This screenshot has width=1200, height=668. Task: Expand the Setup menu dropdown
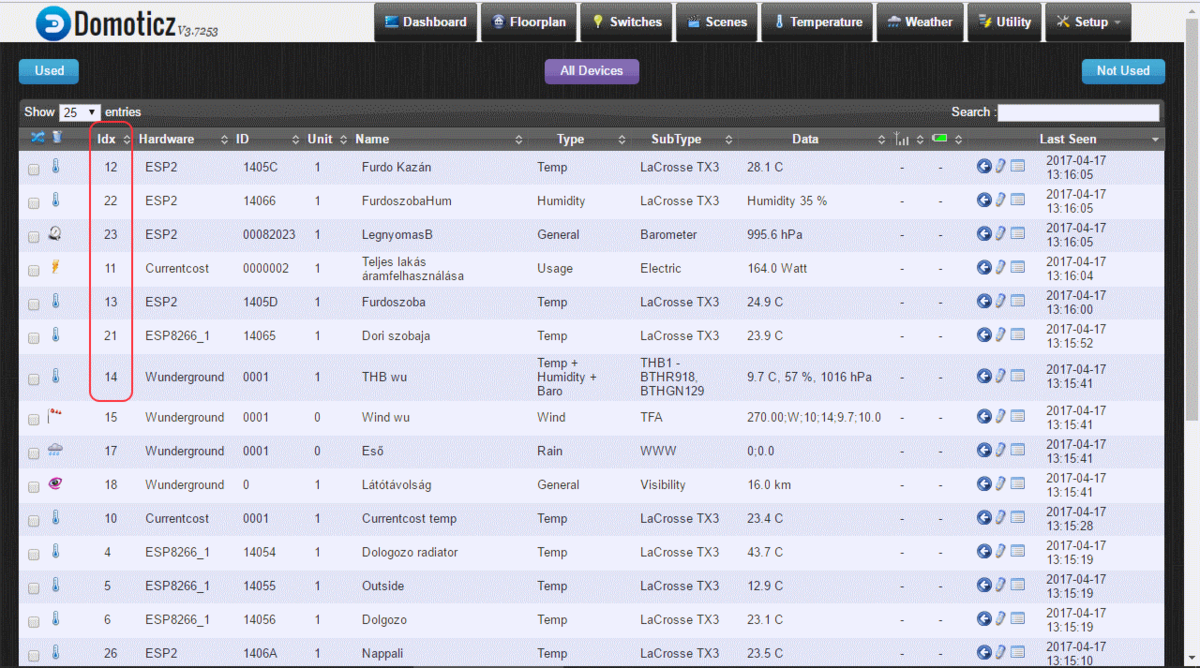(x=1087, y=22)
